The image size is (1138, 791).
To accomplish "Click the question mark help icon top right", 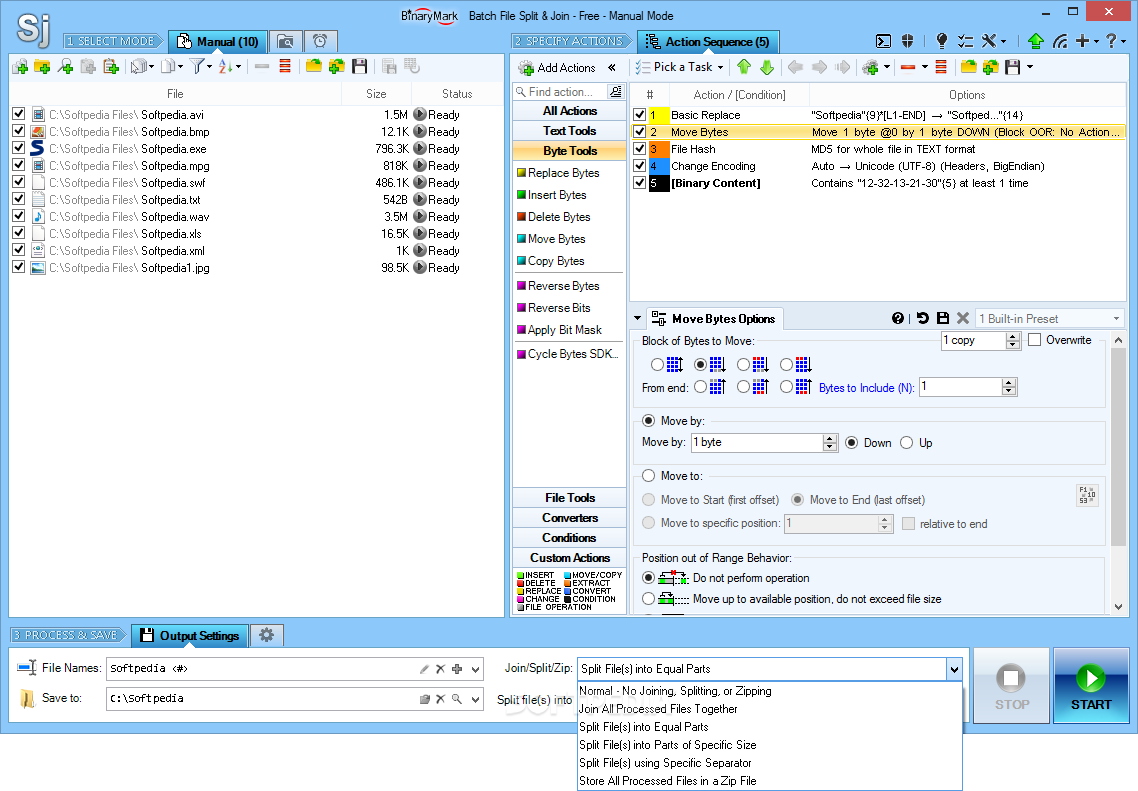I will coord(1111,41).
